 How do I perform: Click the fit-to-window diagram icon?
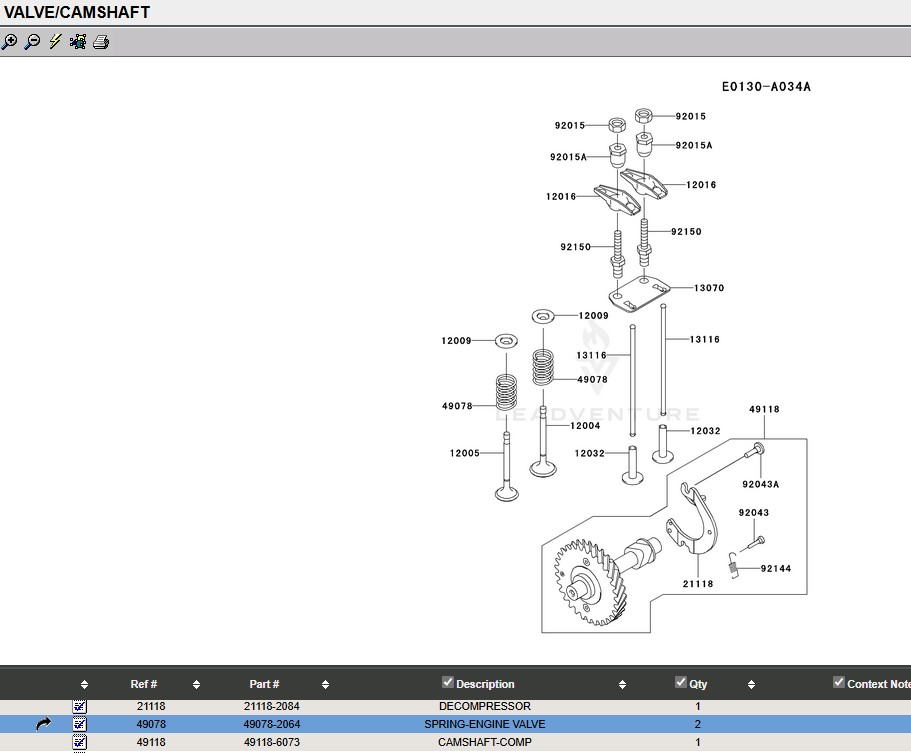coord(78,42)
